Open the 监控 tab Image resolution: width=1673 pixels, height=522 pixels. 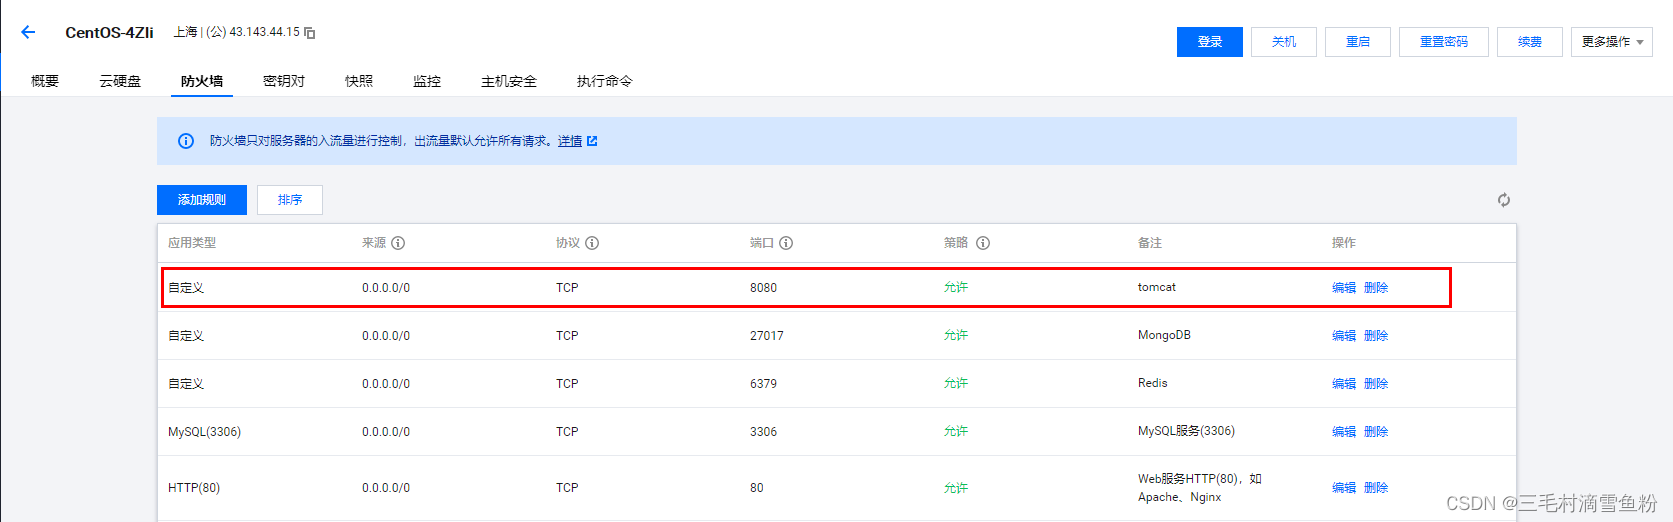tap(427, 81)
